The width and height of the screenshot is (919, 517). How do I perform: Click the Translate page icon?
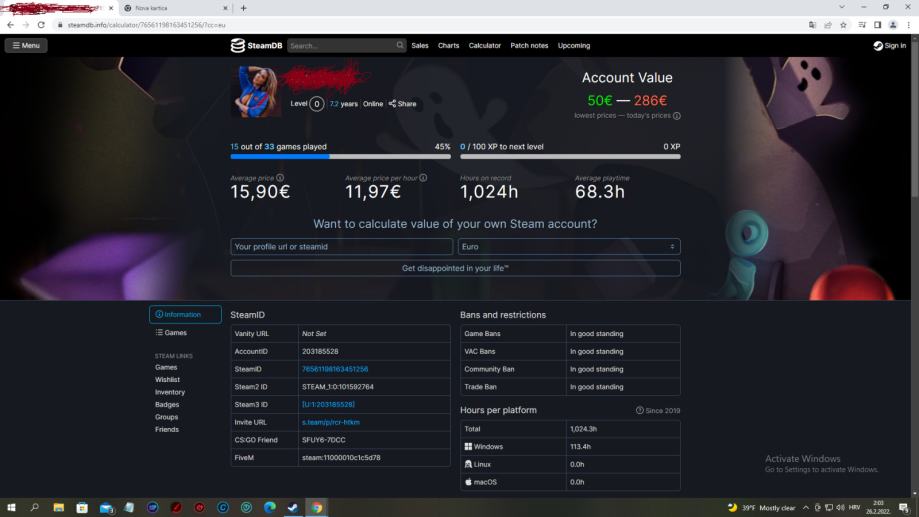pyautogui.click(x=812, y=25)
